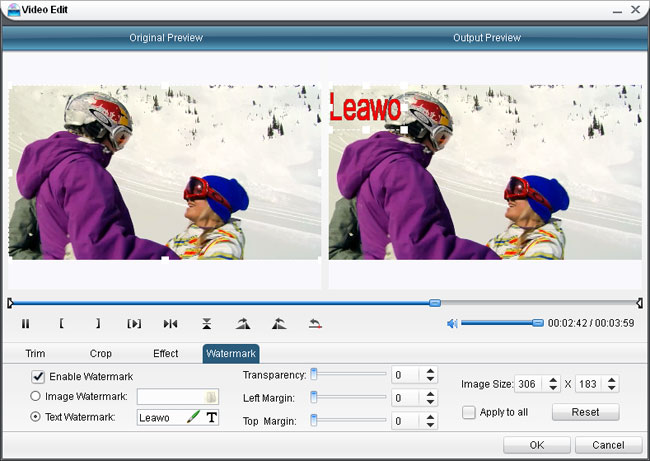Viewport: 650px width, 461px height.
Task: Toggle Enable Watermark checkbox
Action: (x=38, y=376)
